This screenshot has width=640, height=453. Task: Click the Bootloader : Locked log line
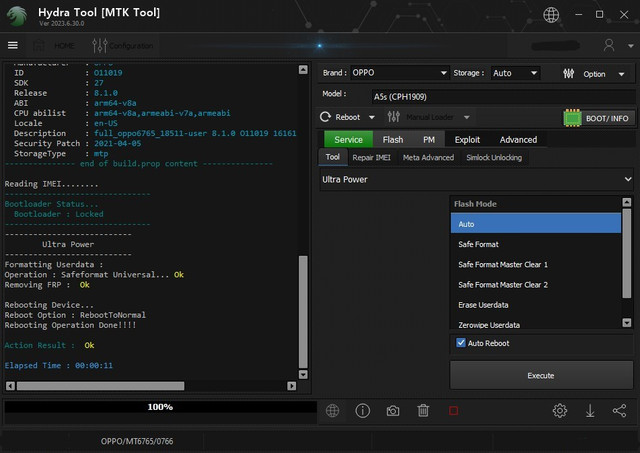point(58,214)
